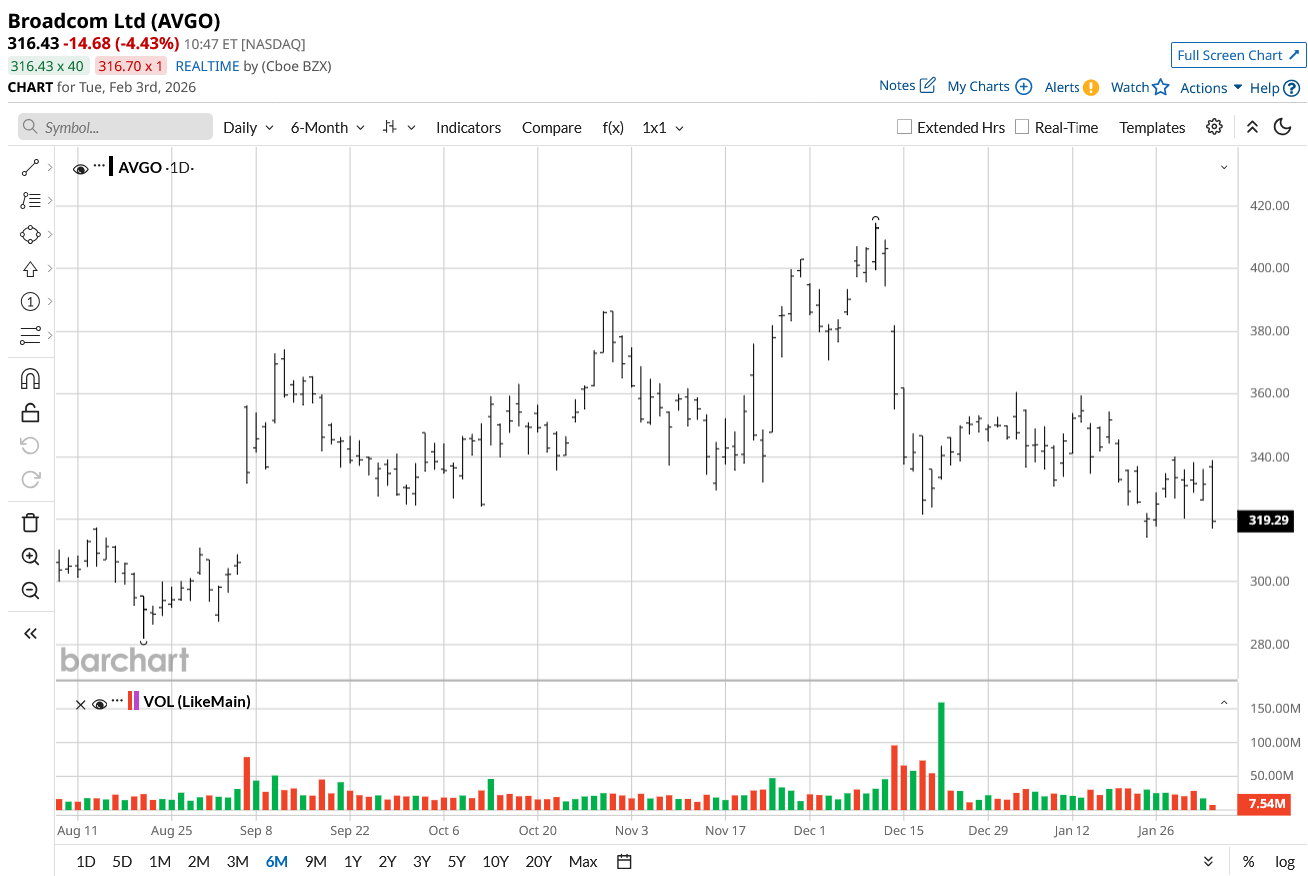Open the 1x1 grid layout dropdown

click(x=663, y=127)
